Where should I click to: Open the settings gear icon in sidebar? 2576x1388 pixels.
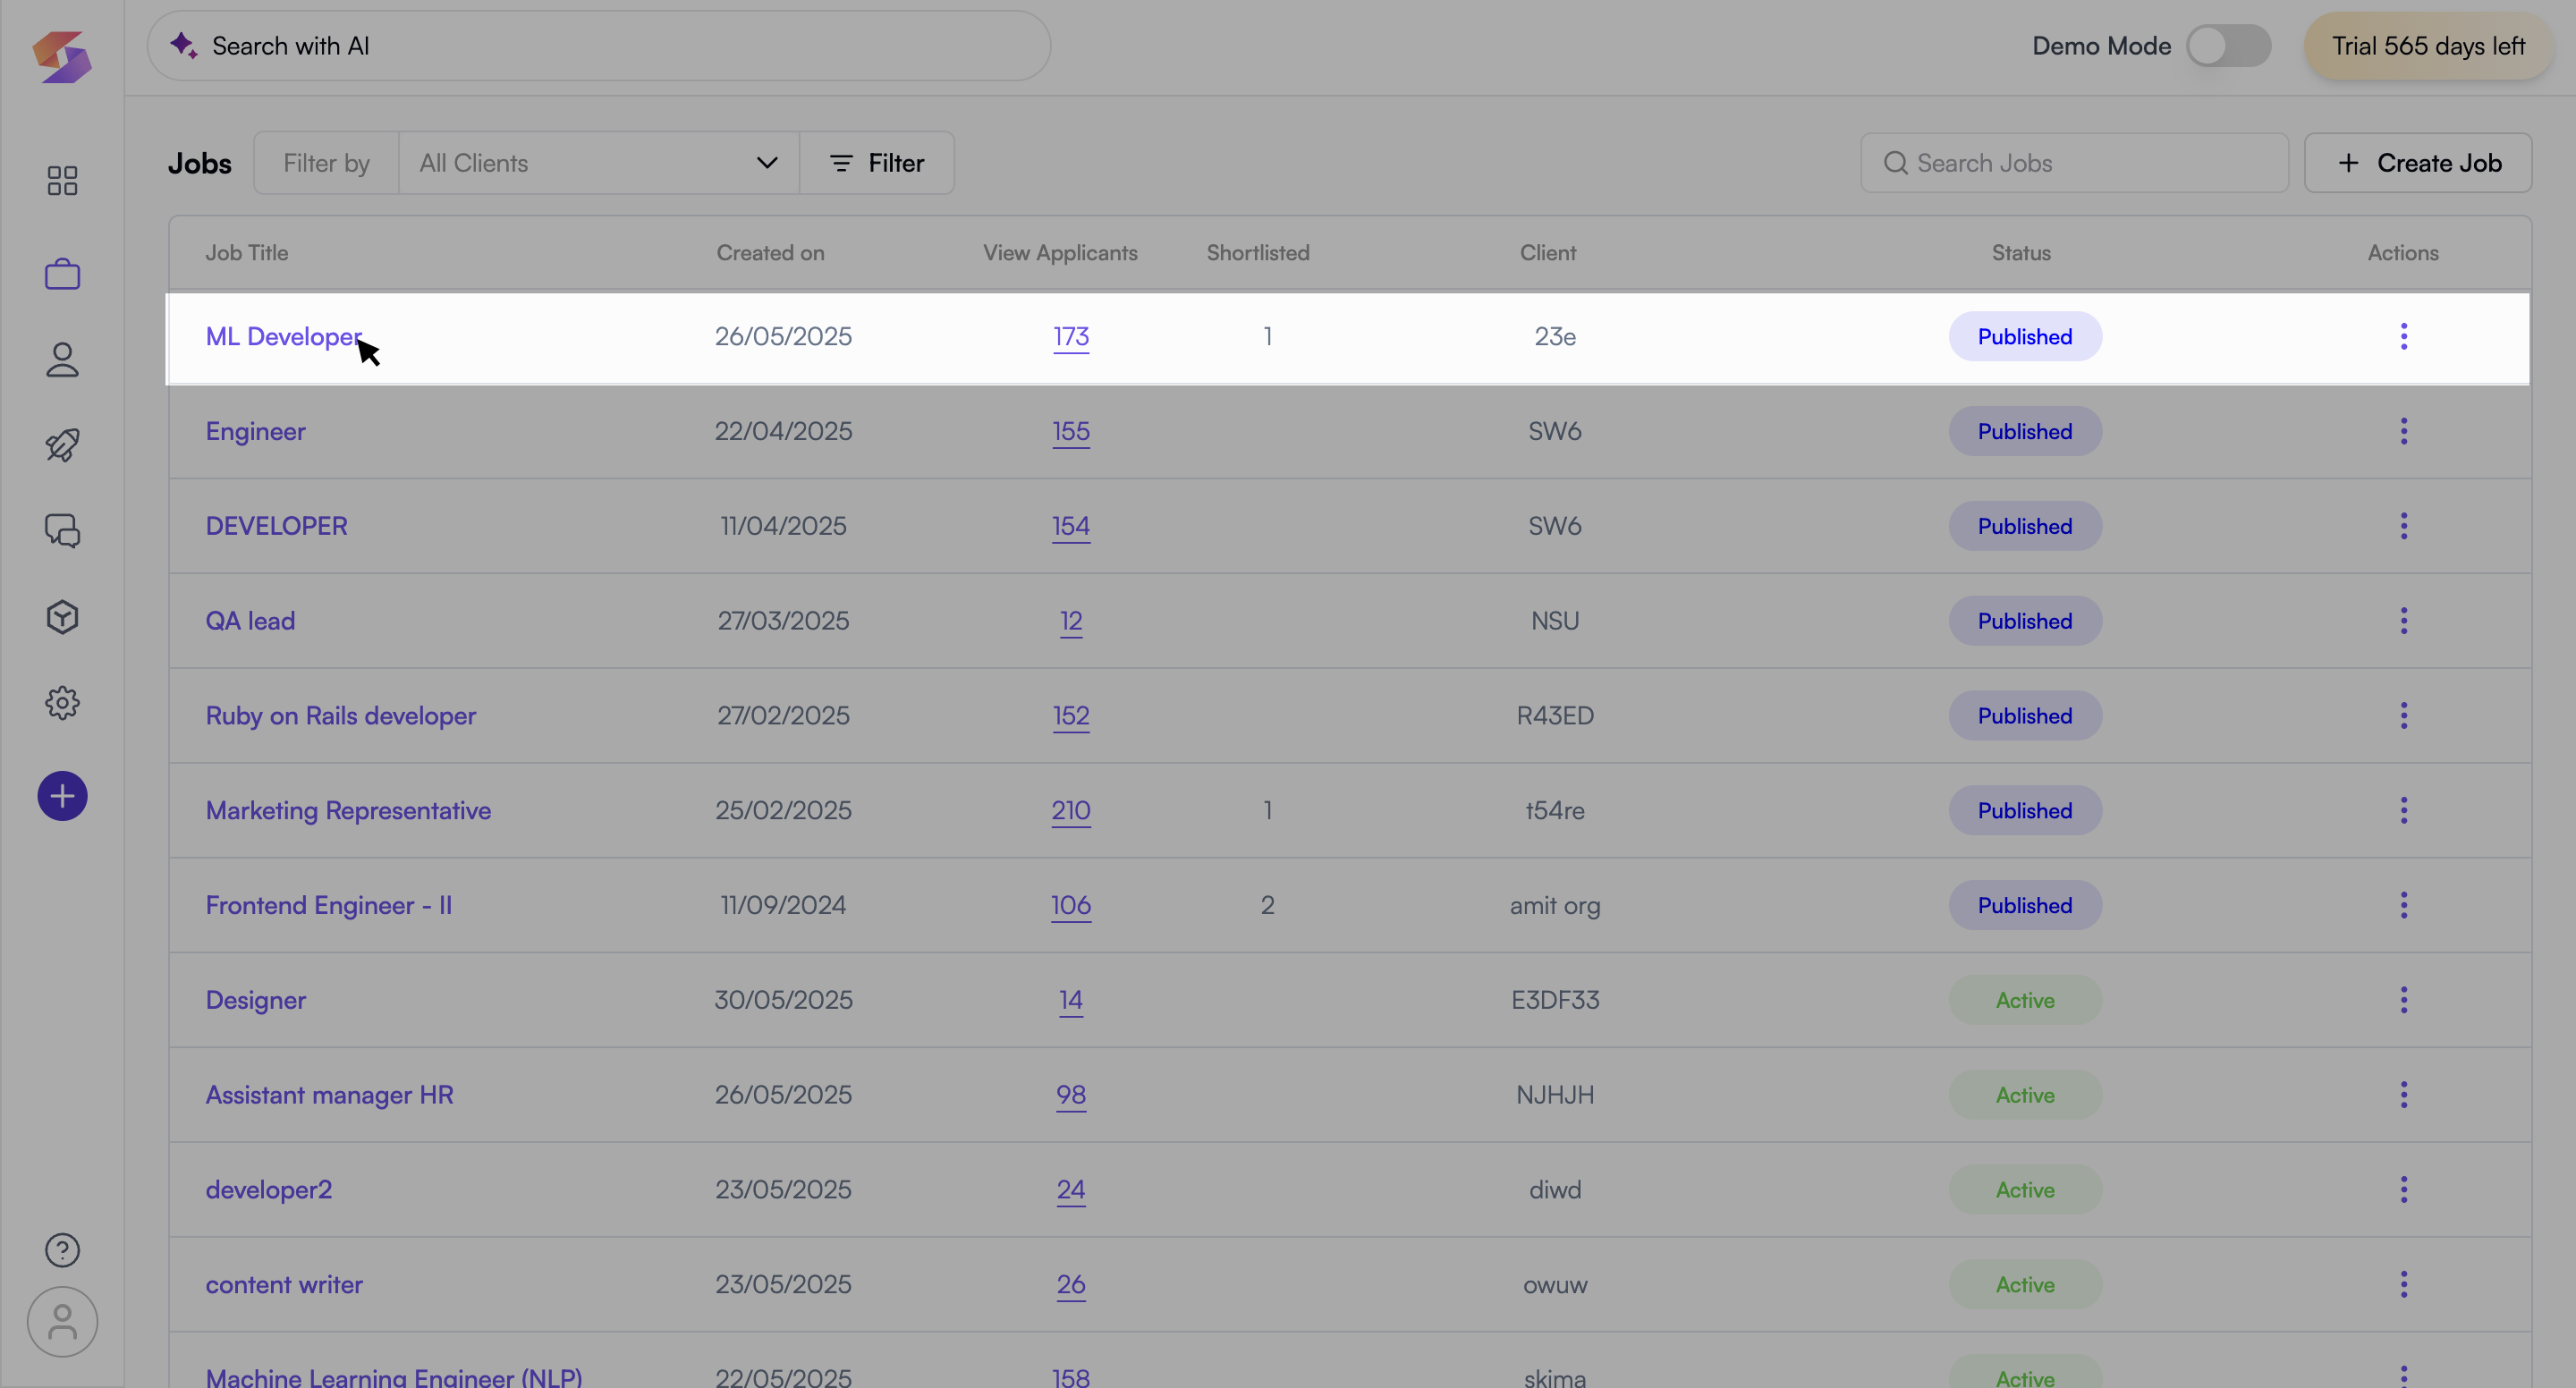62,703
